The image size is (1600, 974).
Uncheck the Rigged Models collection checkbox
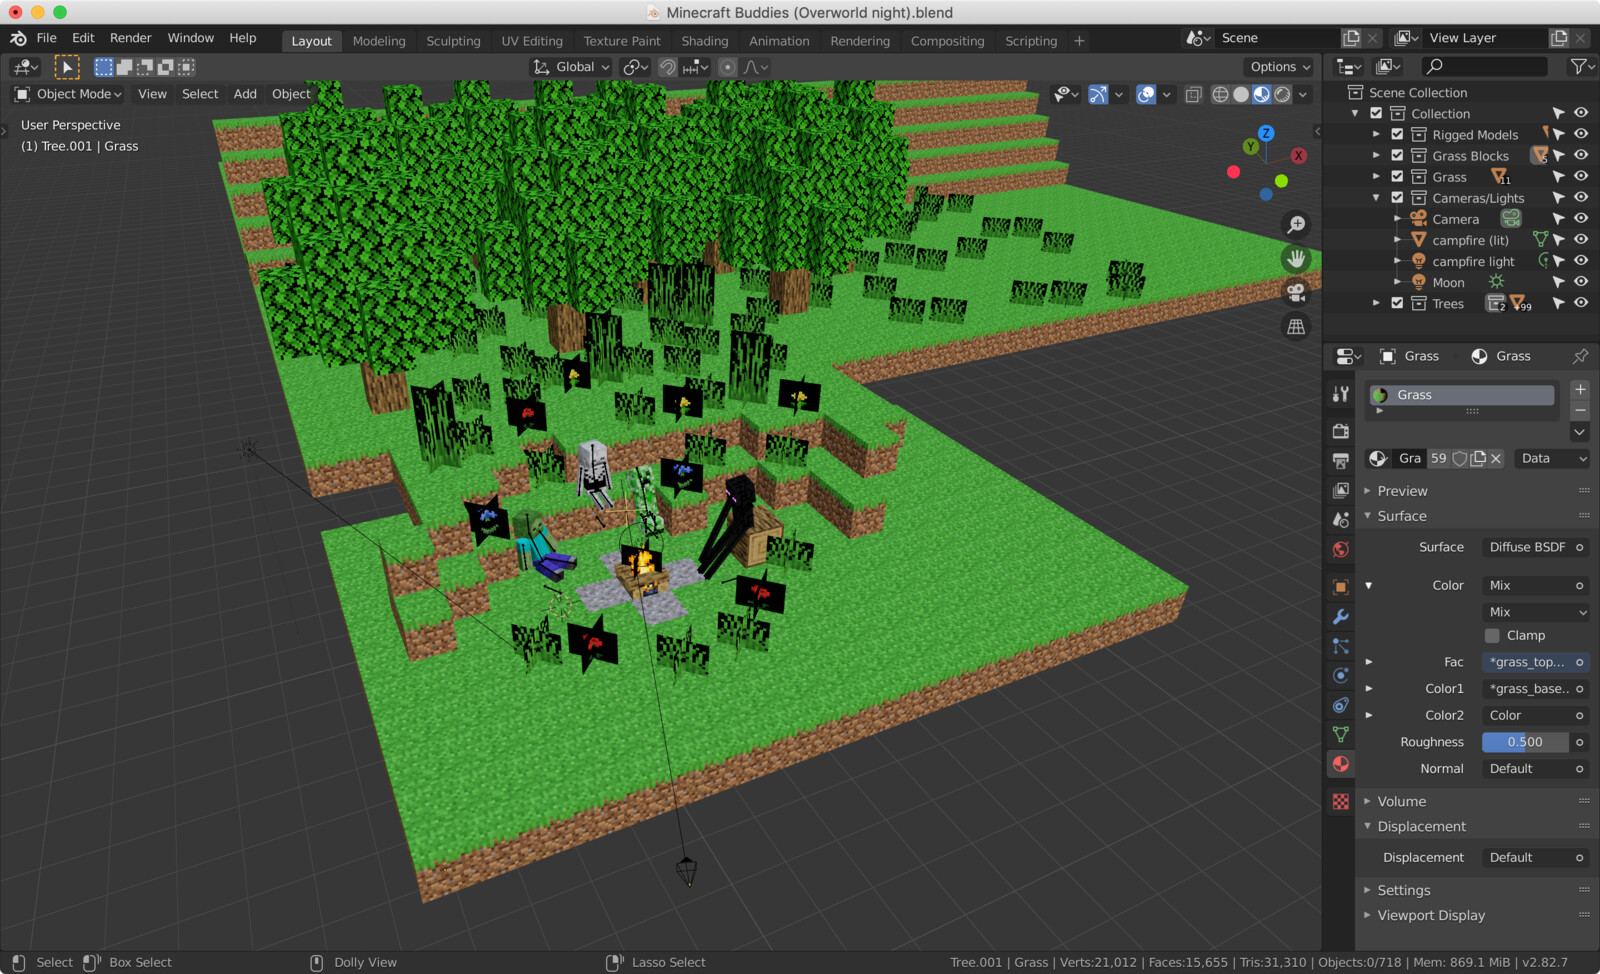(x=1397, y=134)
